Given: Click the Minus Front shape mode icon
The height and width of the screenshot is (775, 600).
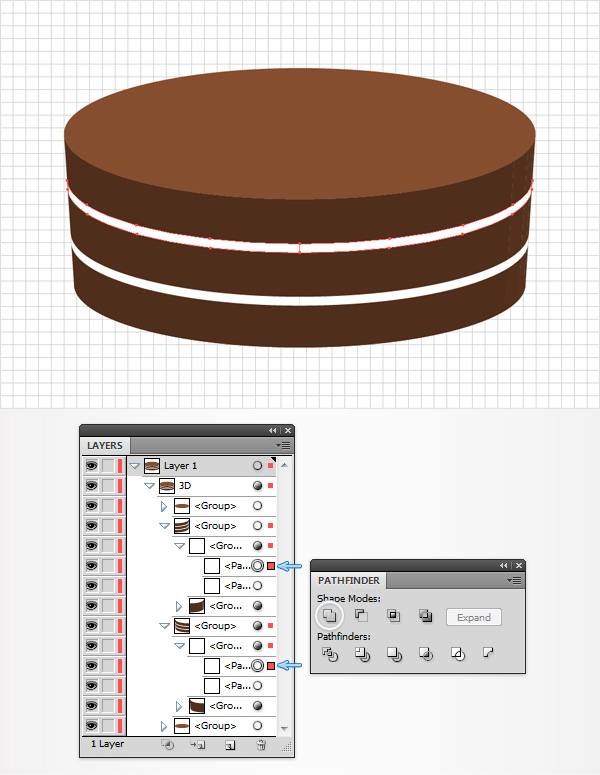Looking at the screenshot, I should pyautogui.click(x=361, y=615).
